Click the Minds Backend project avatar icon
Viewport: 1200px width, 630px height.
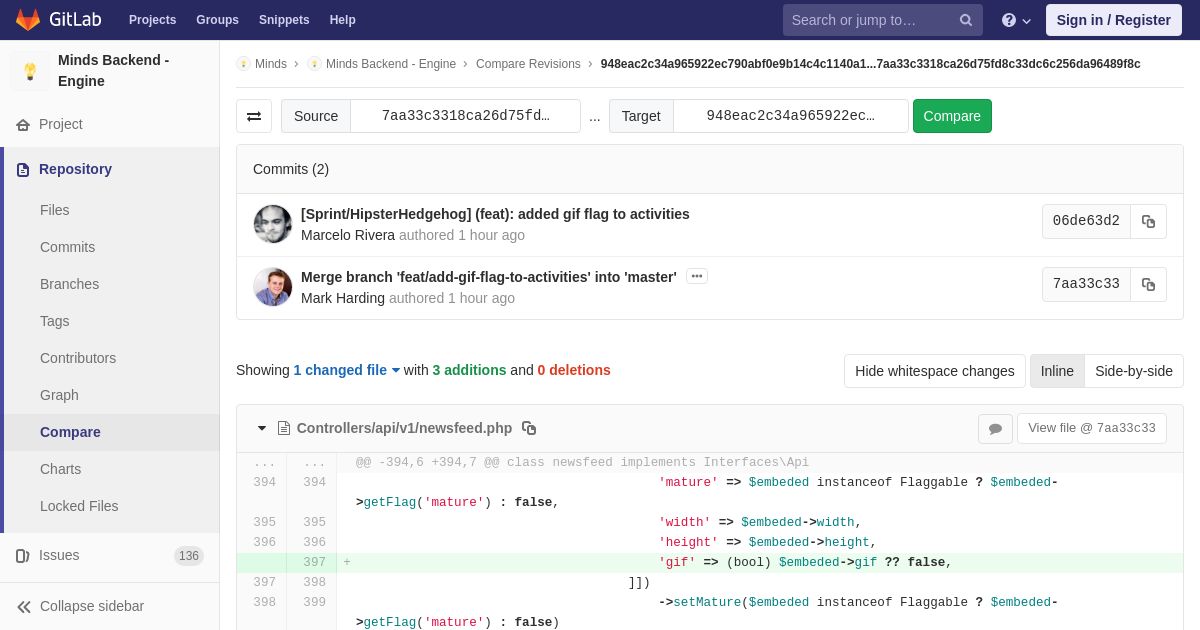coord(30,71)
